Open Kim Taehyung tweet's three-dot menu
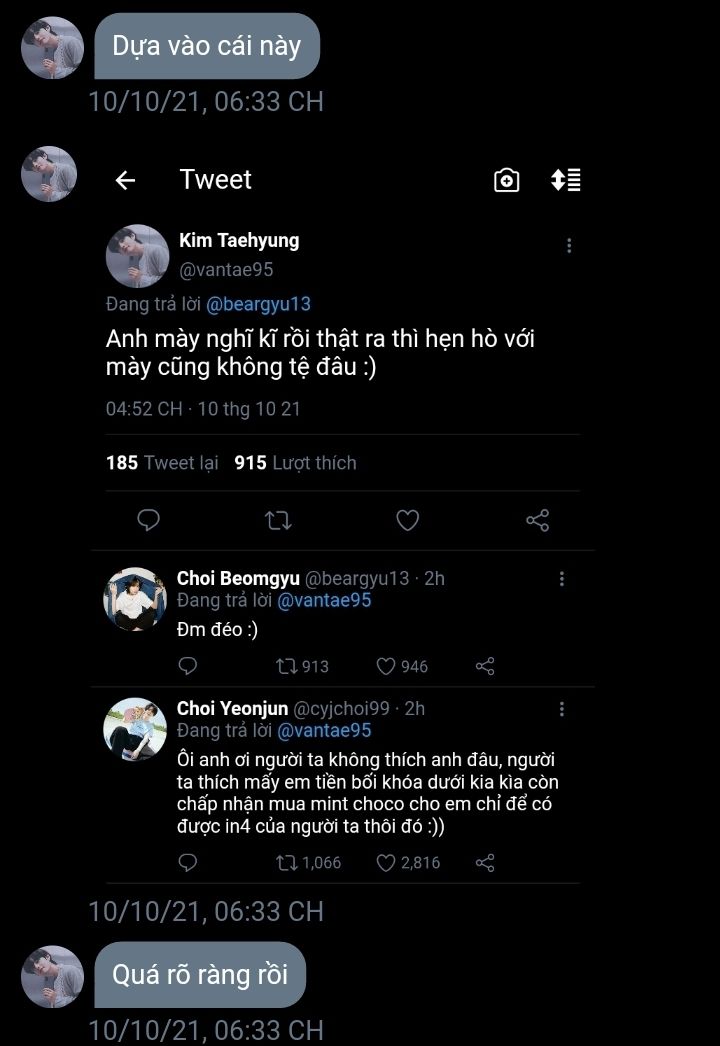This screenshot has height=1046, width=720. (569, 246)
